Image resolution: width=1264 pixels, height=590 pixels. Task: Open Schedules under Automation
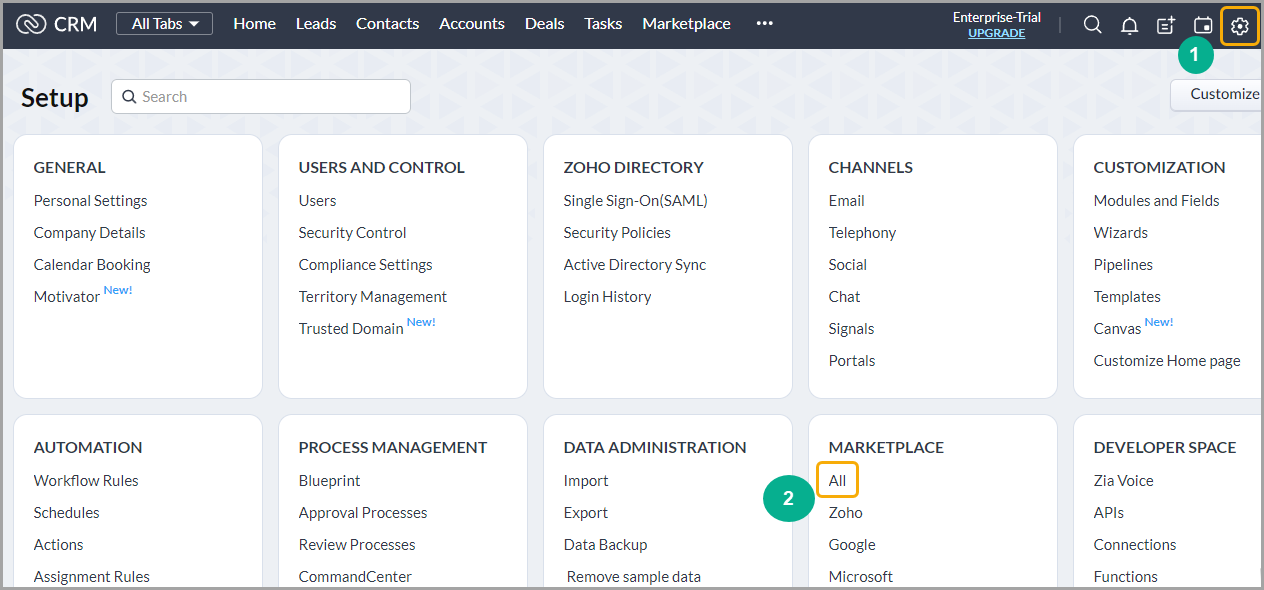click(x=66, y=513)
